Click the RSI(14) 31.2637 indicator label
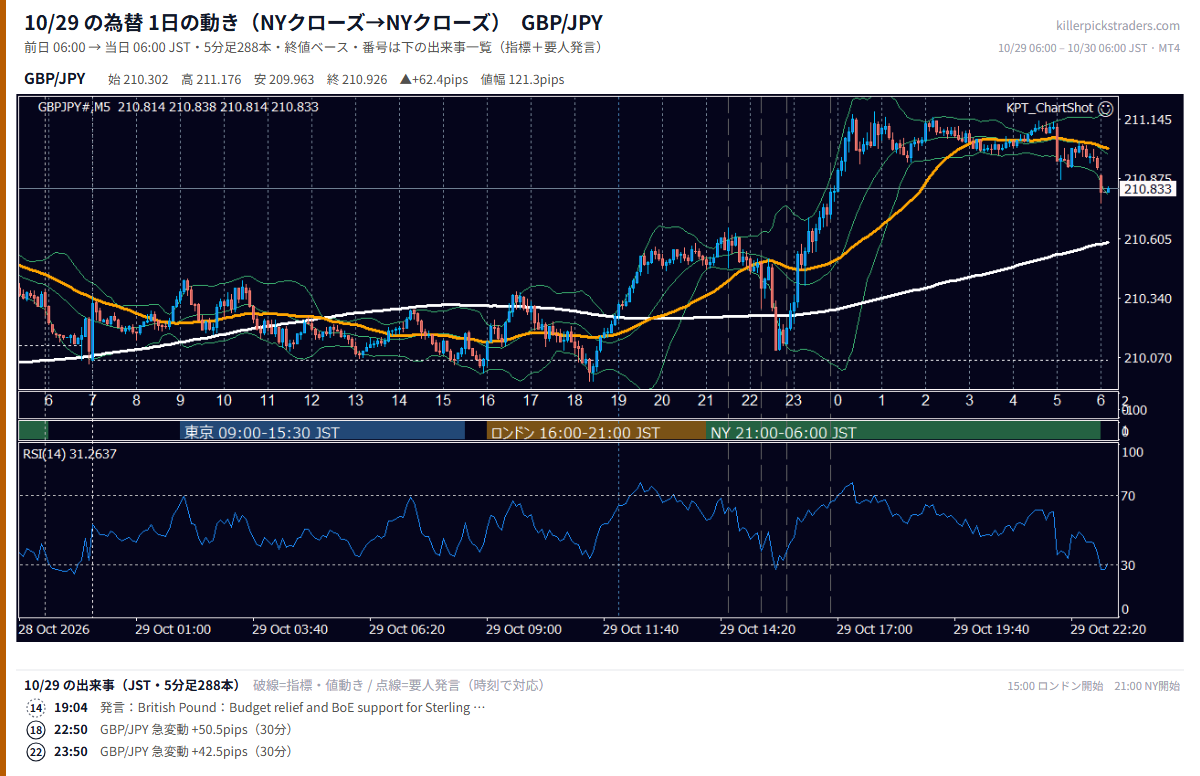 (70, 454)
